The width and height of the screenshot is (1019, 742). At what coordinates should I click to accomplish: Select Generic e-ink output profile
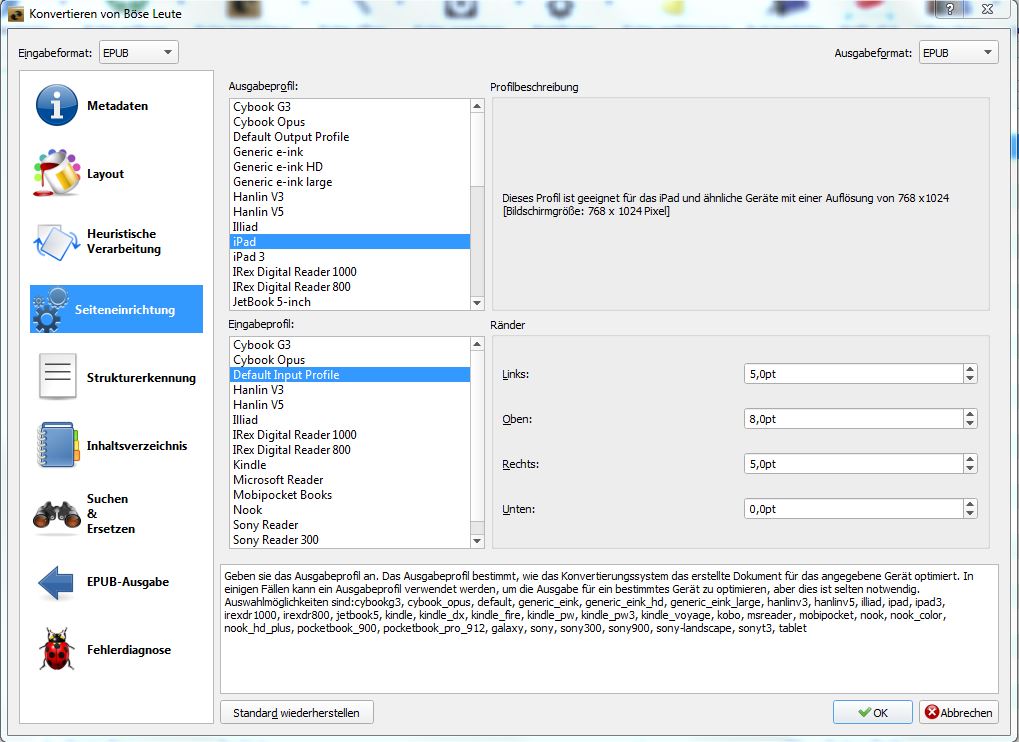350,151
